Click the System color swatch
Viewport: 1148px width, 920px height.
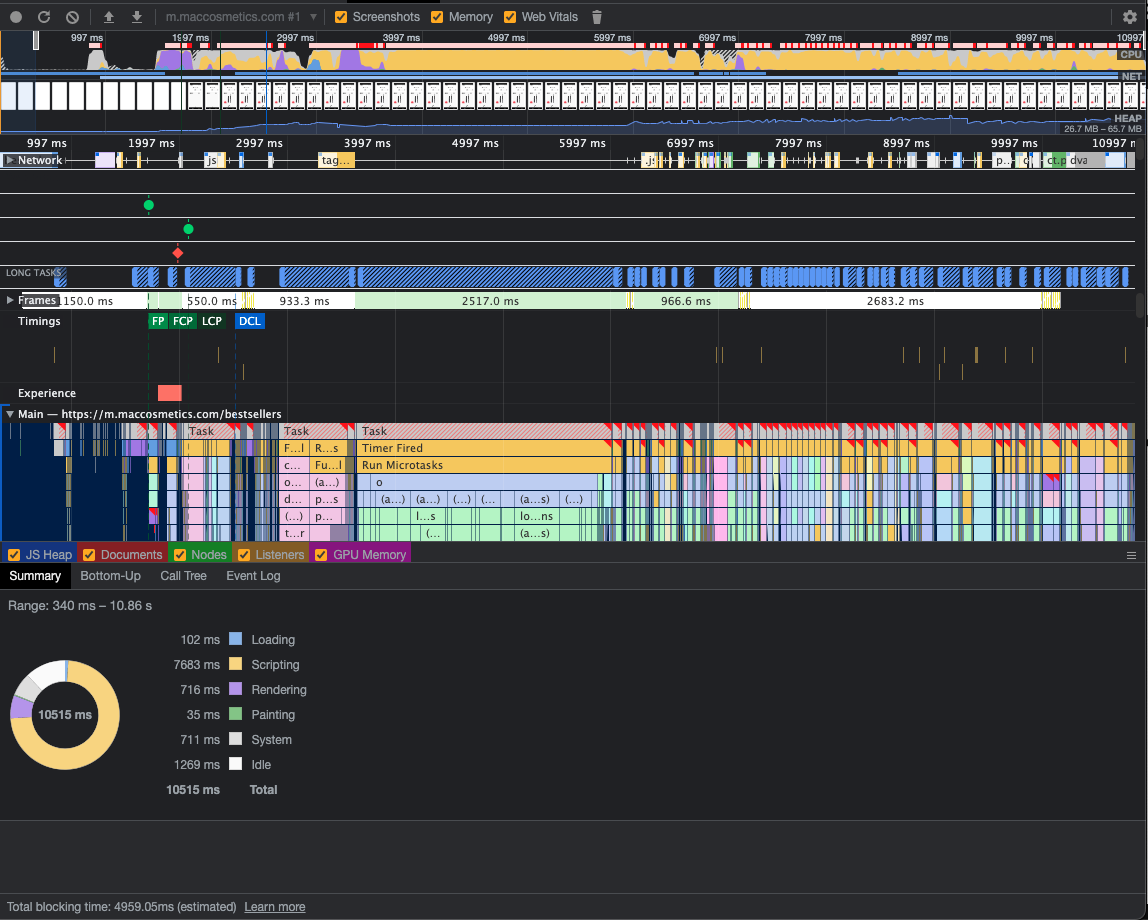[x=235, y=738]
